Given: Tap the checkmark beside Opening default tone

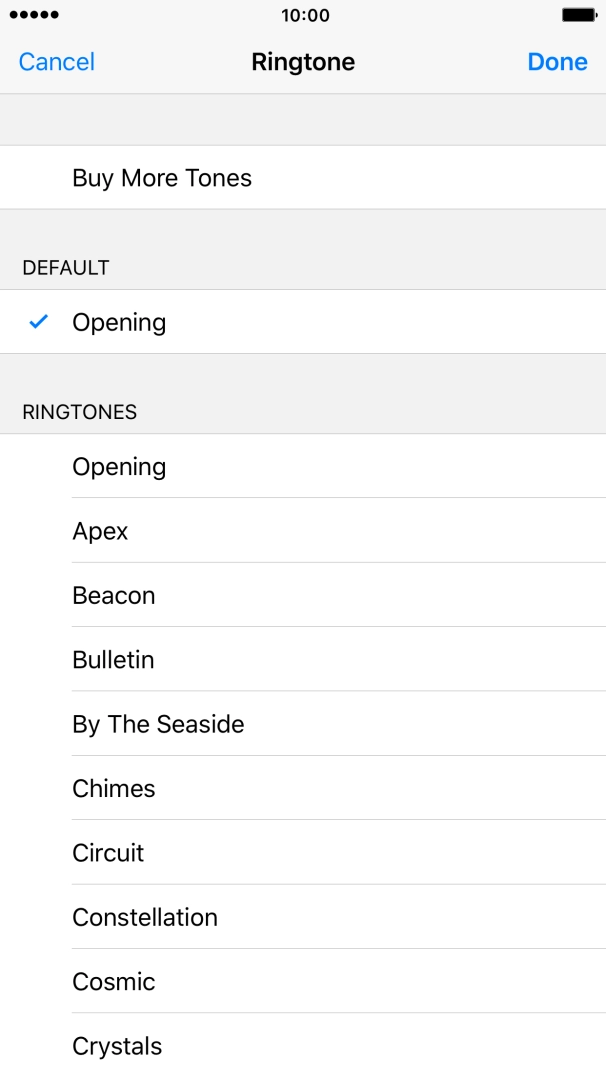Looking at the screenshot, I should coord(38,322).
